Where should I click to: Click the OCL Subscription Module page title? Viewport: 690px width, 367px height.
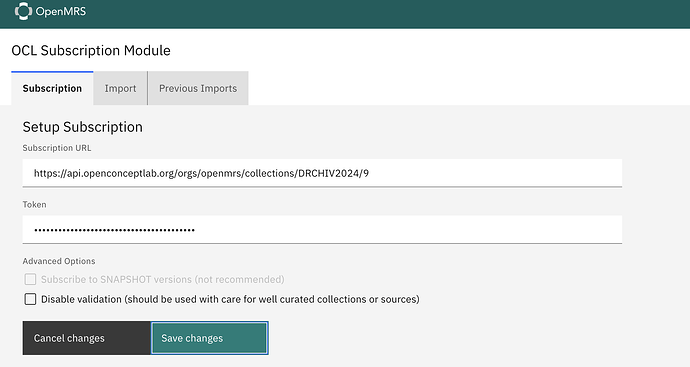coord(91,51)
